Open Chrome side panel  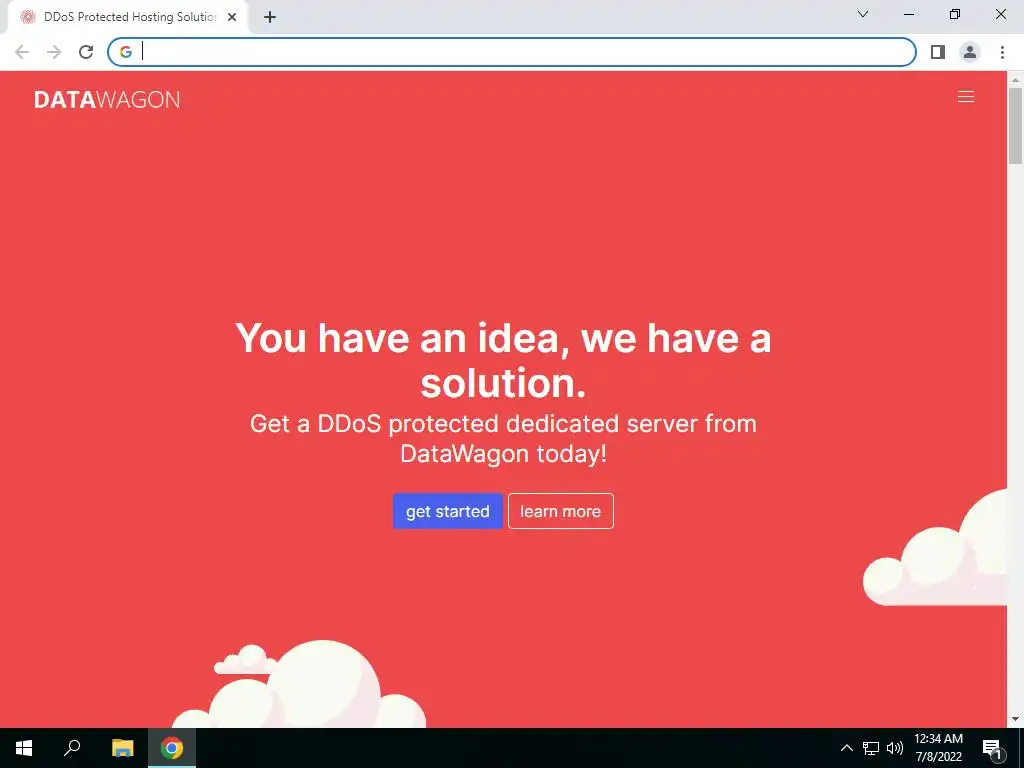click(x=938, y=52)
